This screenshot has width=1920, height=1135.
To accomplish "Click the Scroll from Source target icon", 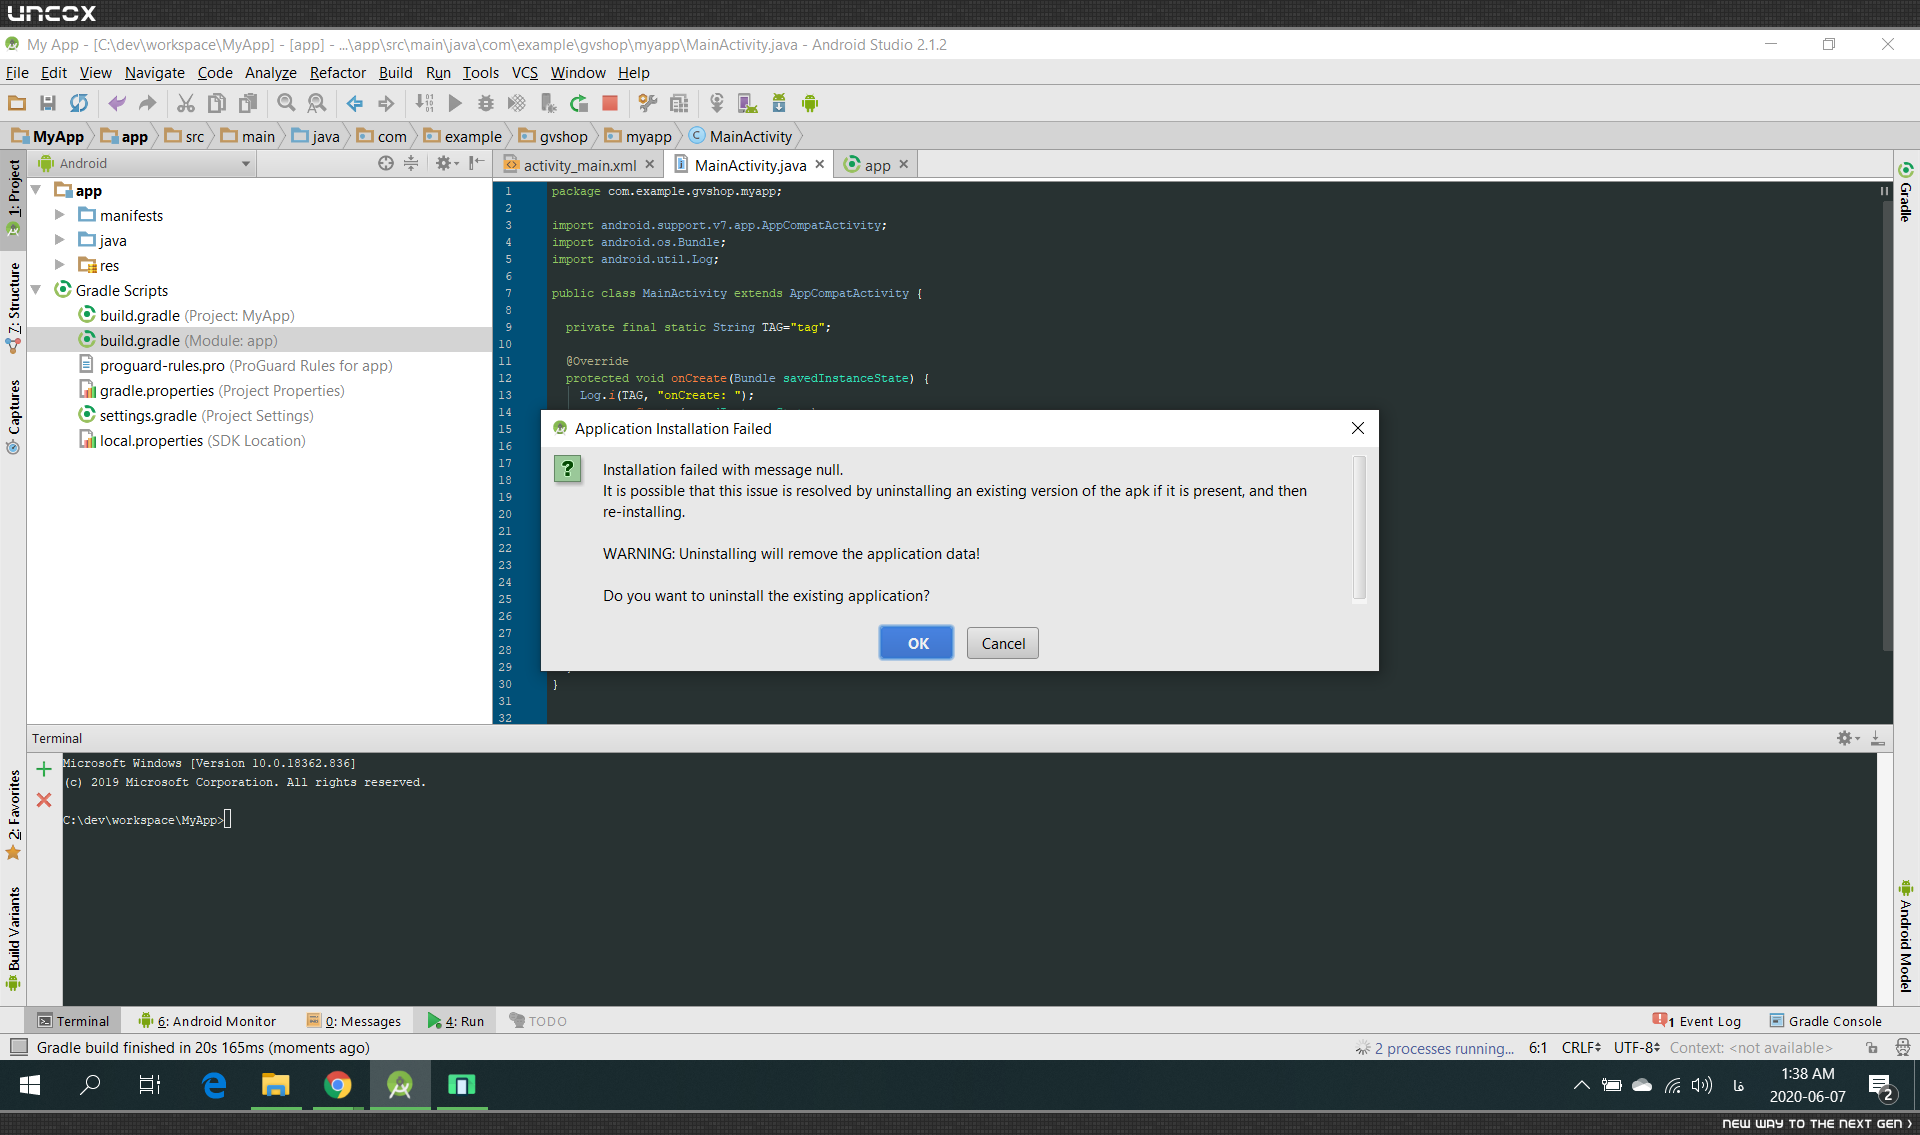I will coord(386,163).
